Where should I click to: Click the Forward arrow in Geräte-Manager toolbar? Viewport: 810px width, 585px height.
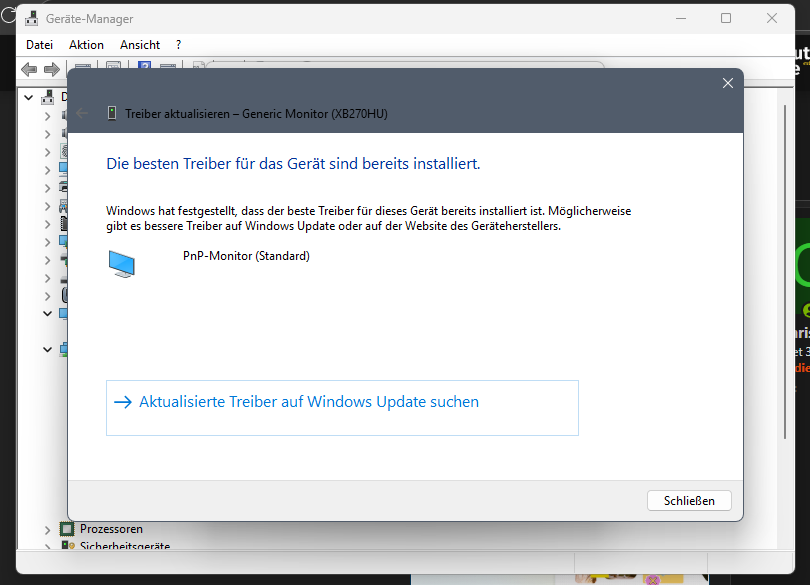(52, 69)
